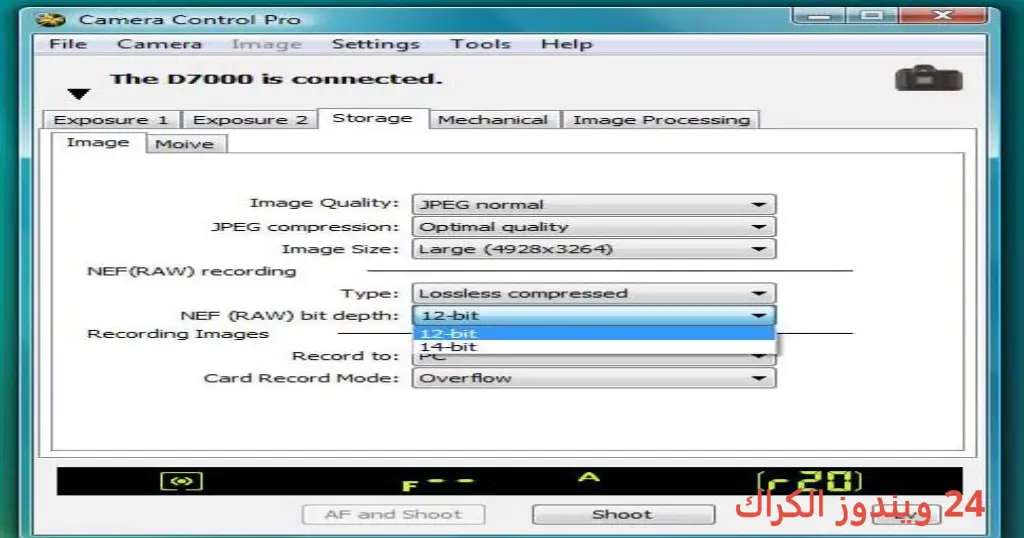Switch to the Mechanical tab

[x=493, y=119]
